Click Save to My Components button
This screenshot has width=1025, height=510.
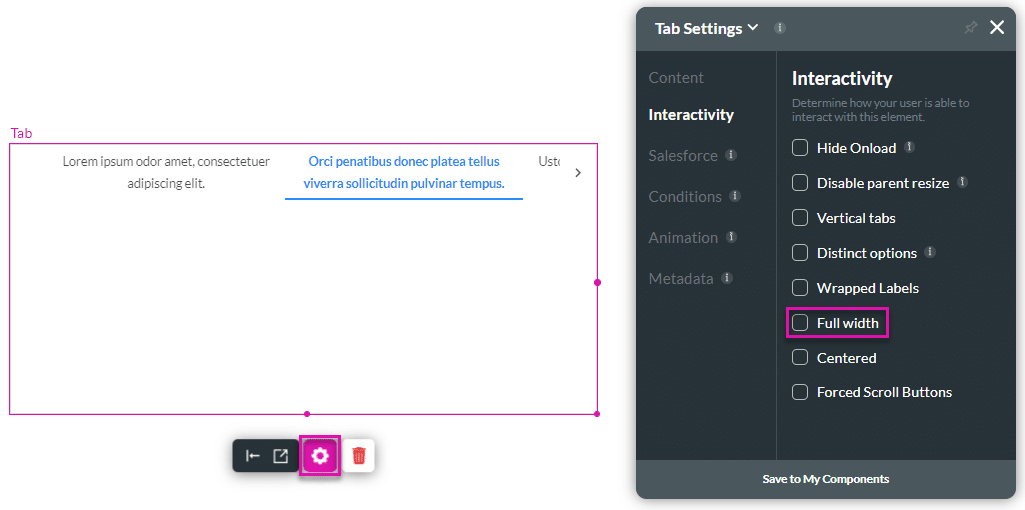tap(825, 479)
